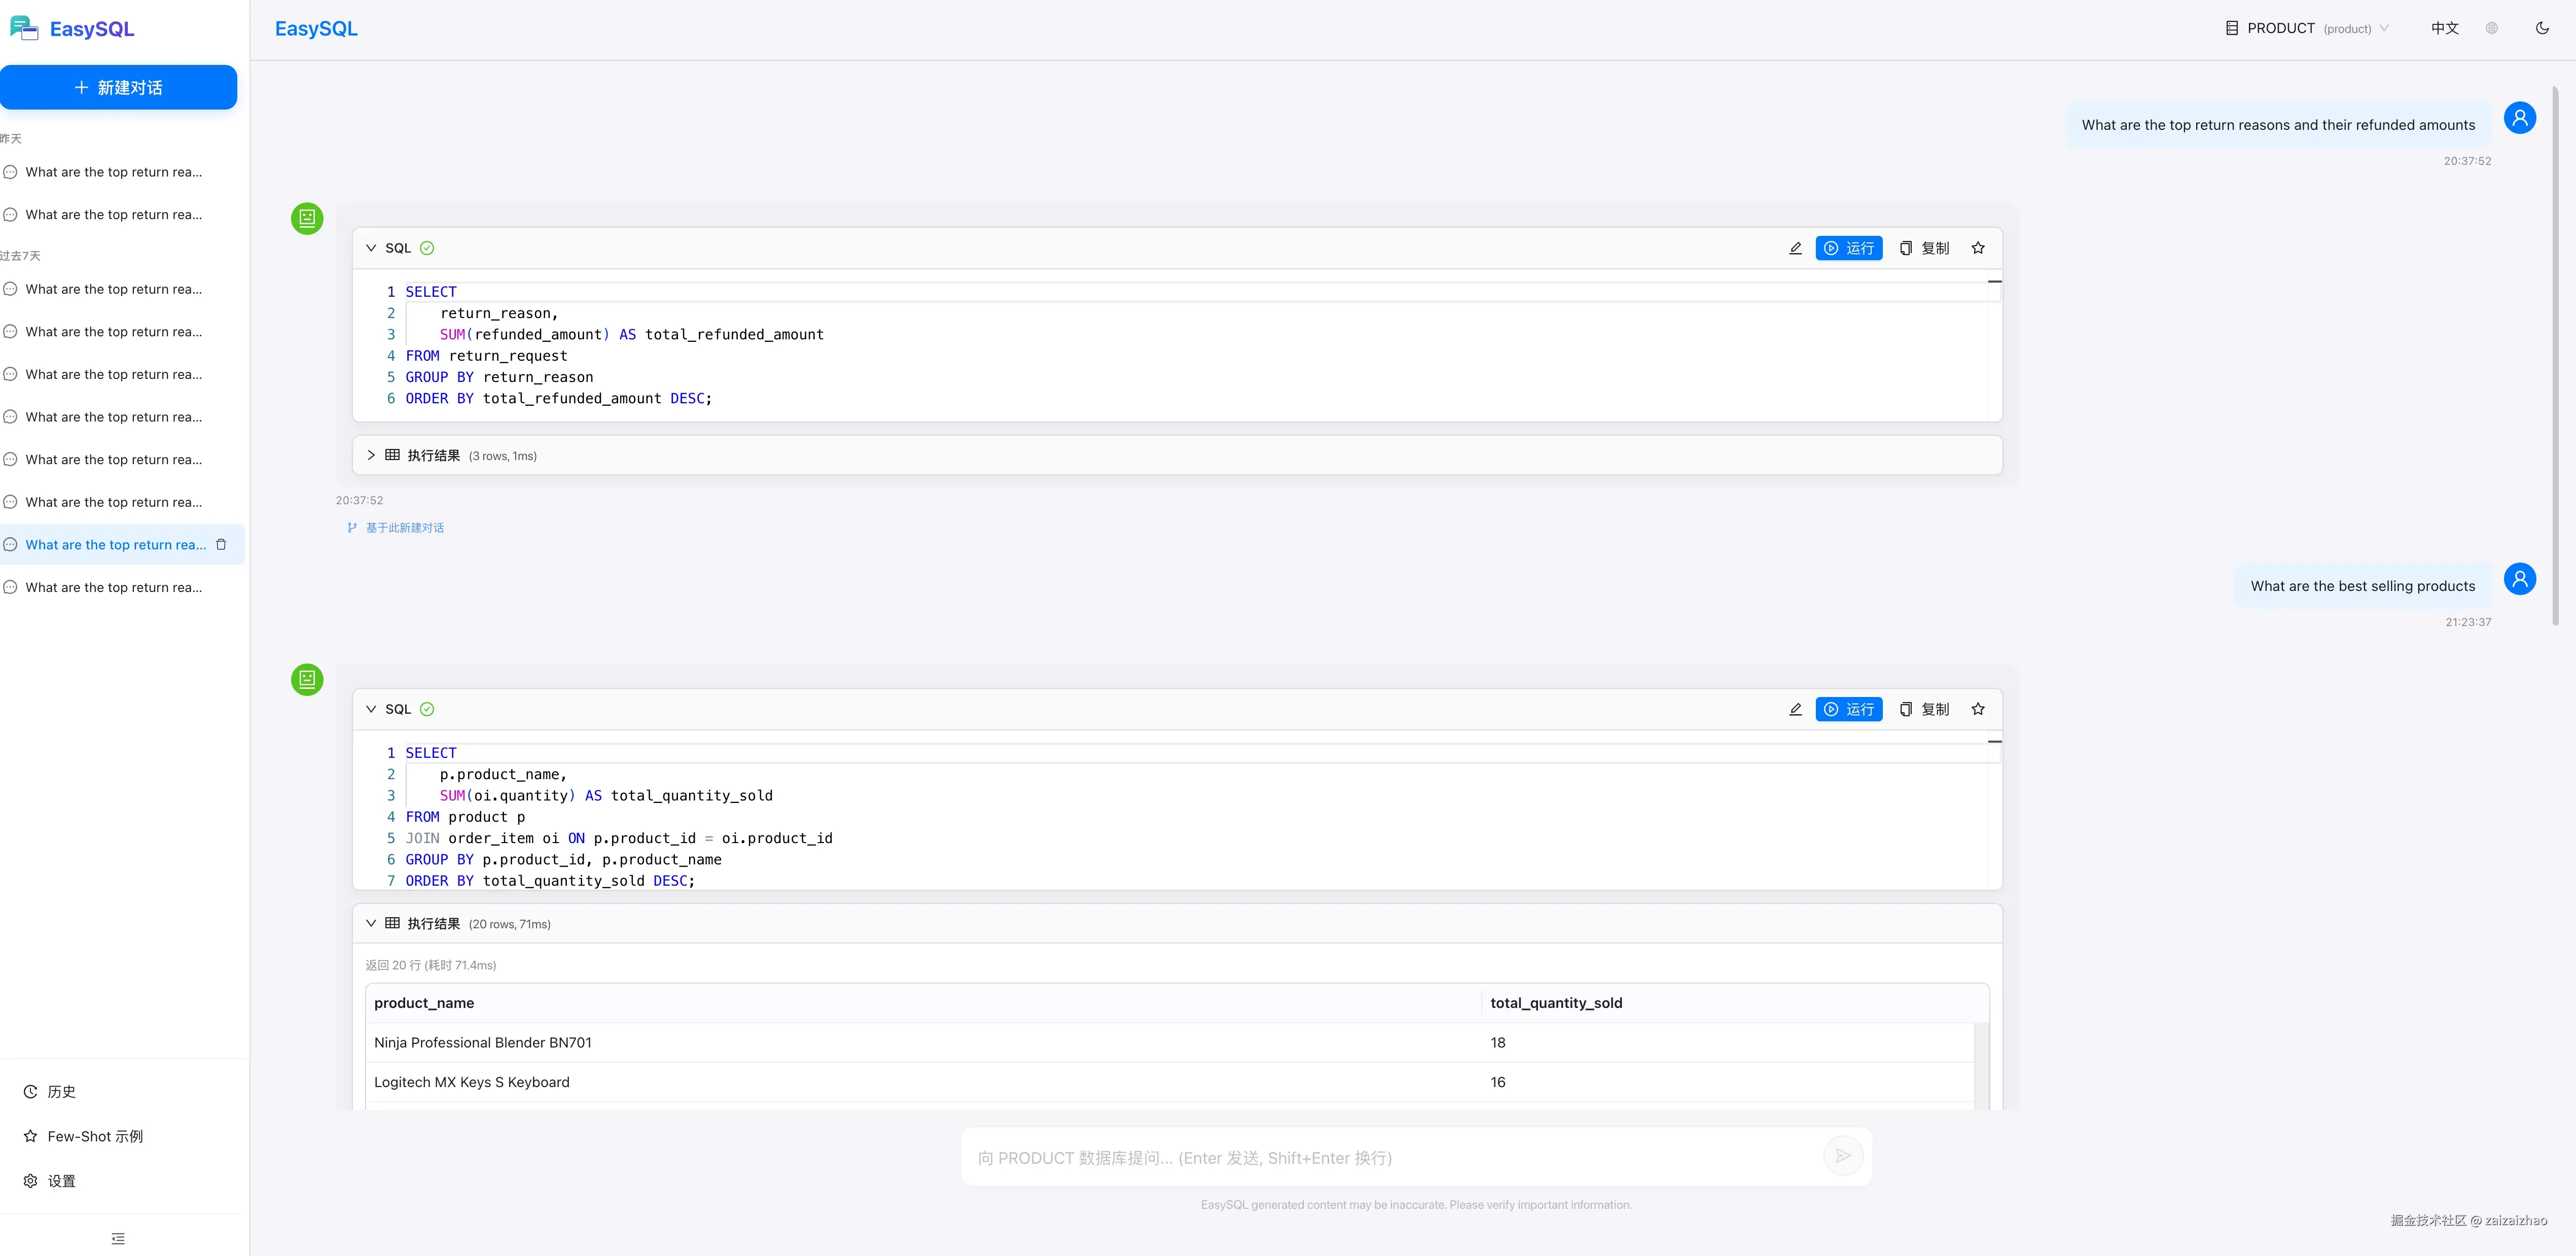Screen dimensions: 2576x1256
Task: Collapse the first SQL code block chevron
Action: click(371, 248)
